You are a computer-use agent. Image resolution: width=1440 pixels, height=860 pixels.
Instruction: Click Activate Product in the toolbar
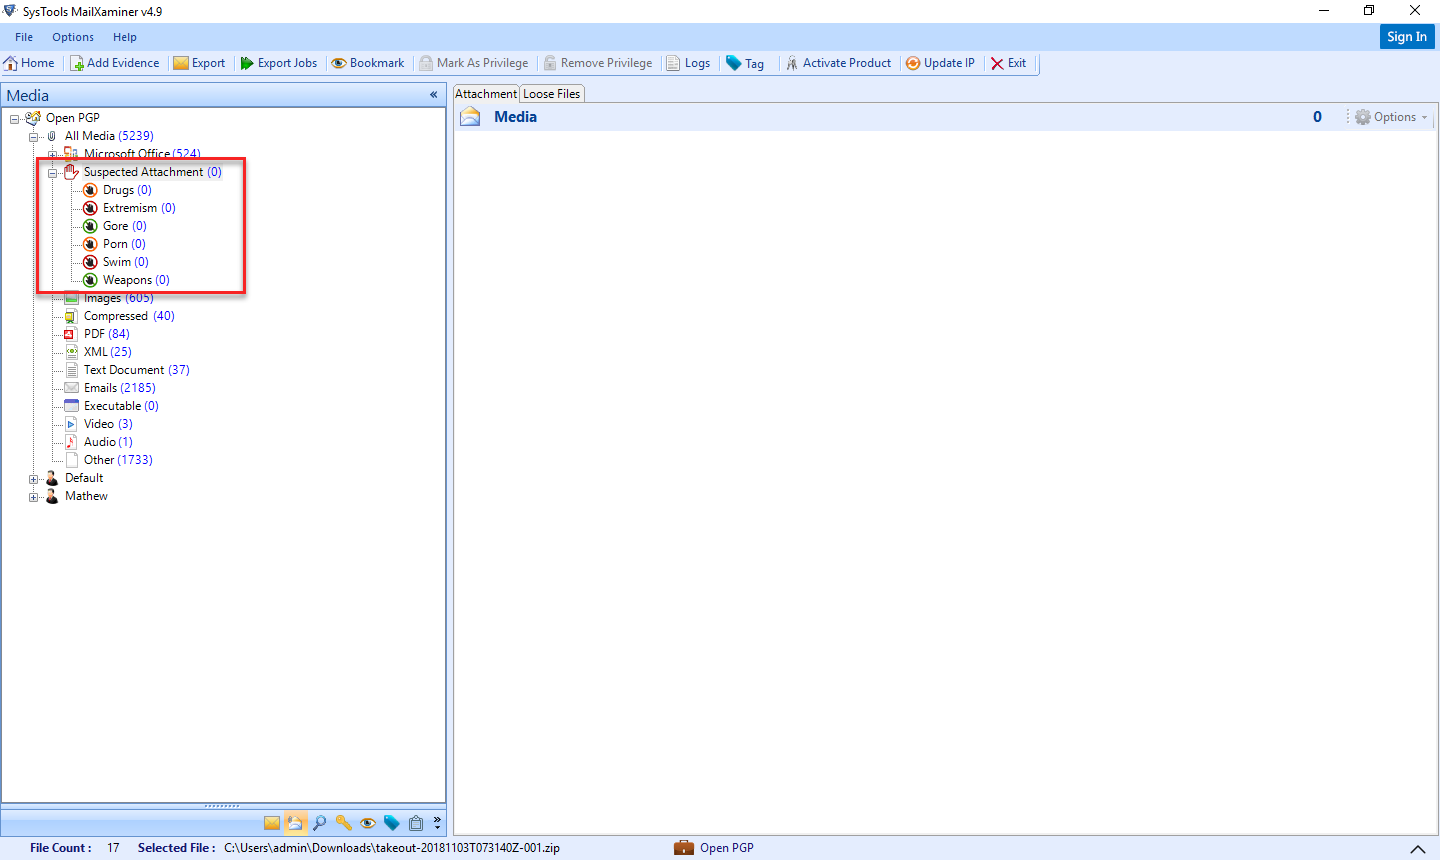(x=838, y=63)
